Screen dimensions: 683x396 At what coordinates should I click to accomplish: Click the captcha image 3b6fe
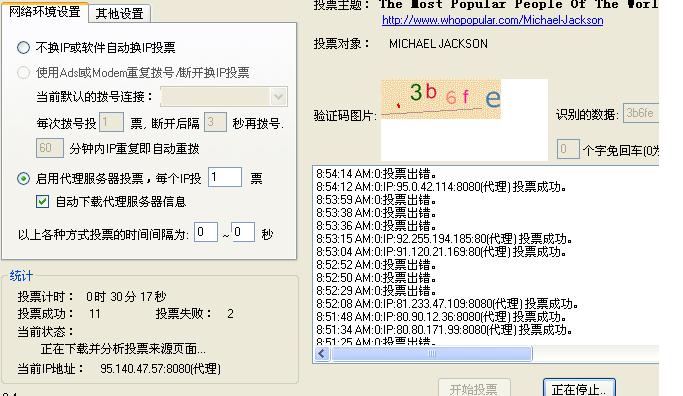(x=441, y=99)
